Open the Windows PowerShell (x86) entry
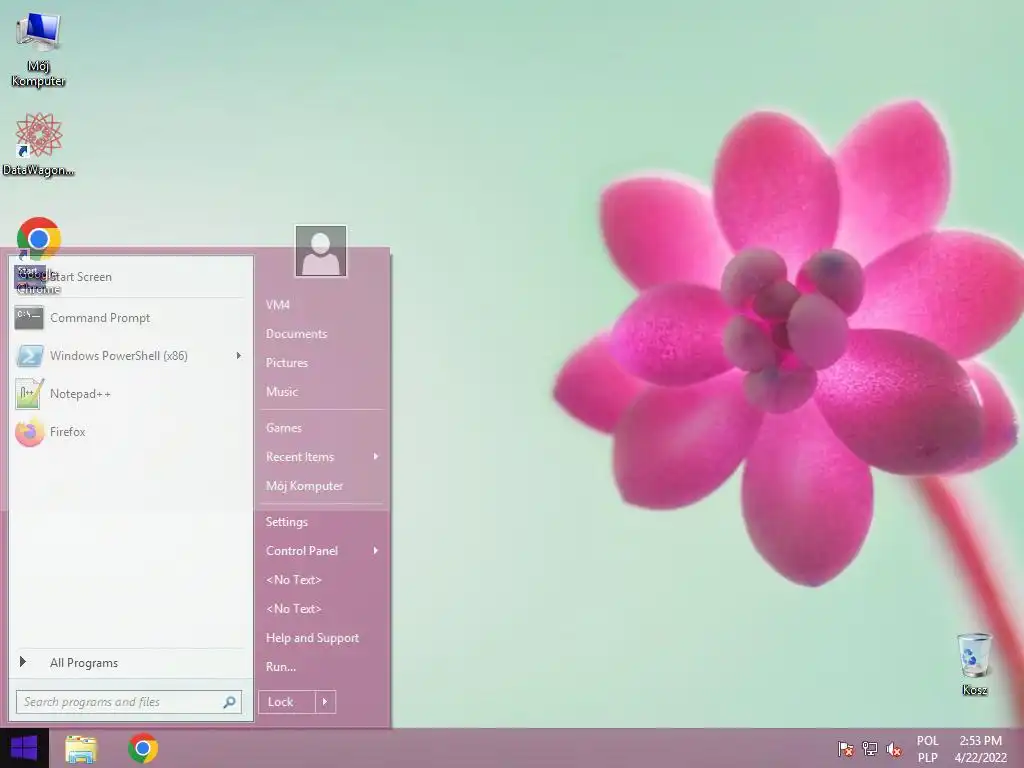 point(130,356)
